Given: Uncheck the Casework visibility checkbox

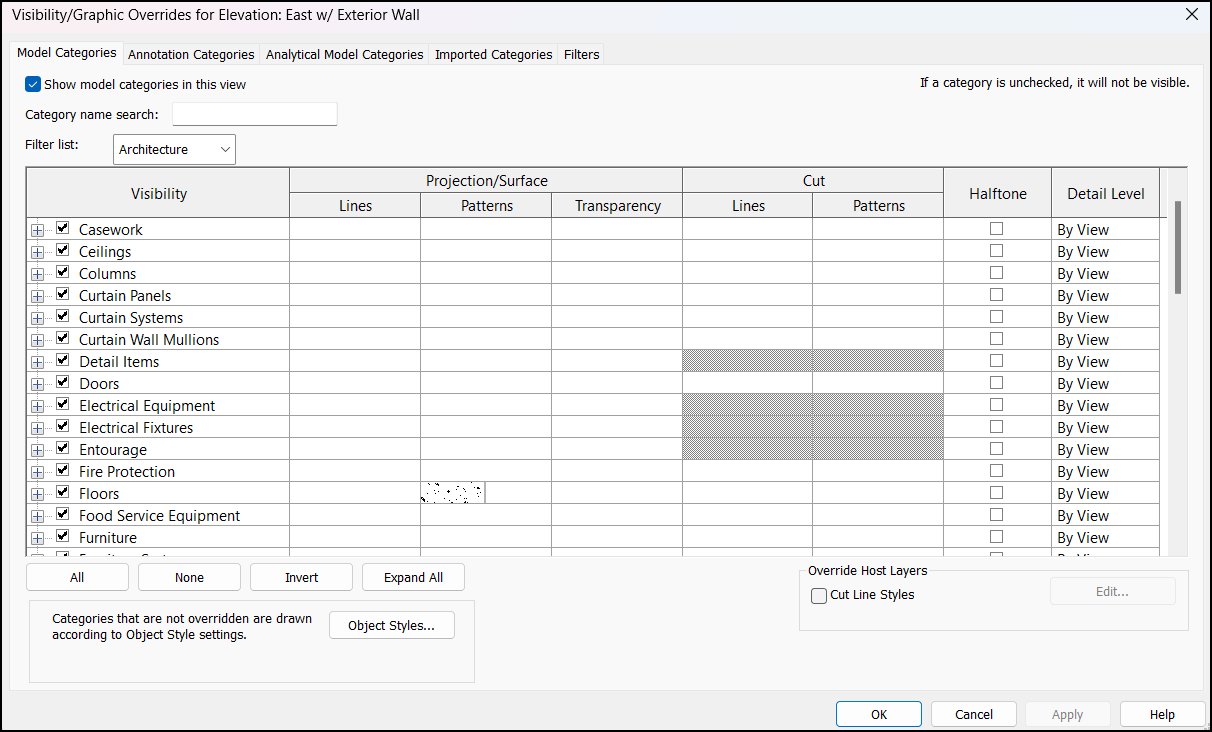Looking at the screenshot, I should (x=63, y=229).
